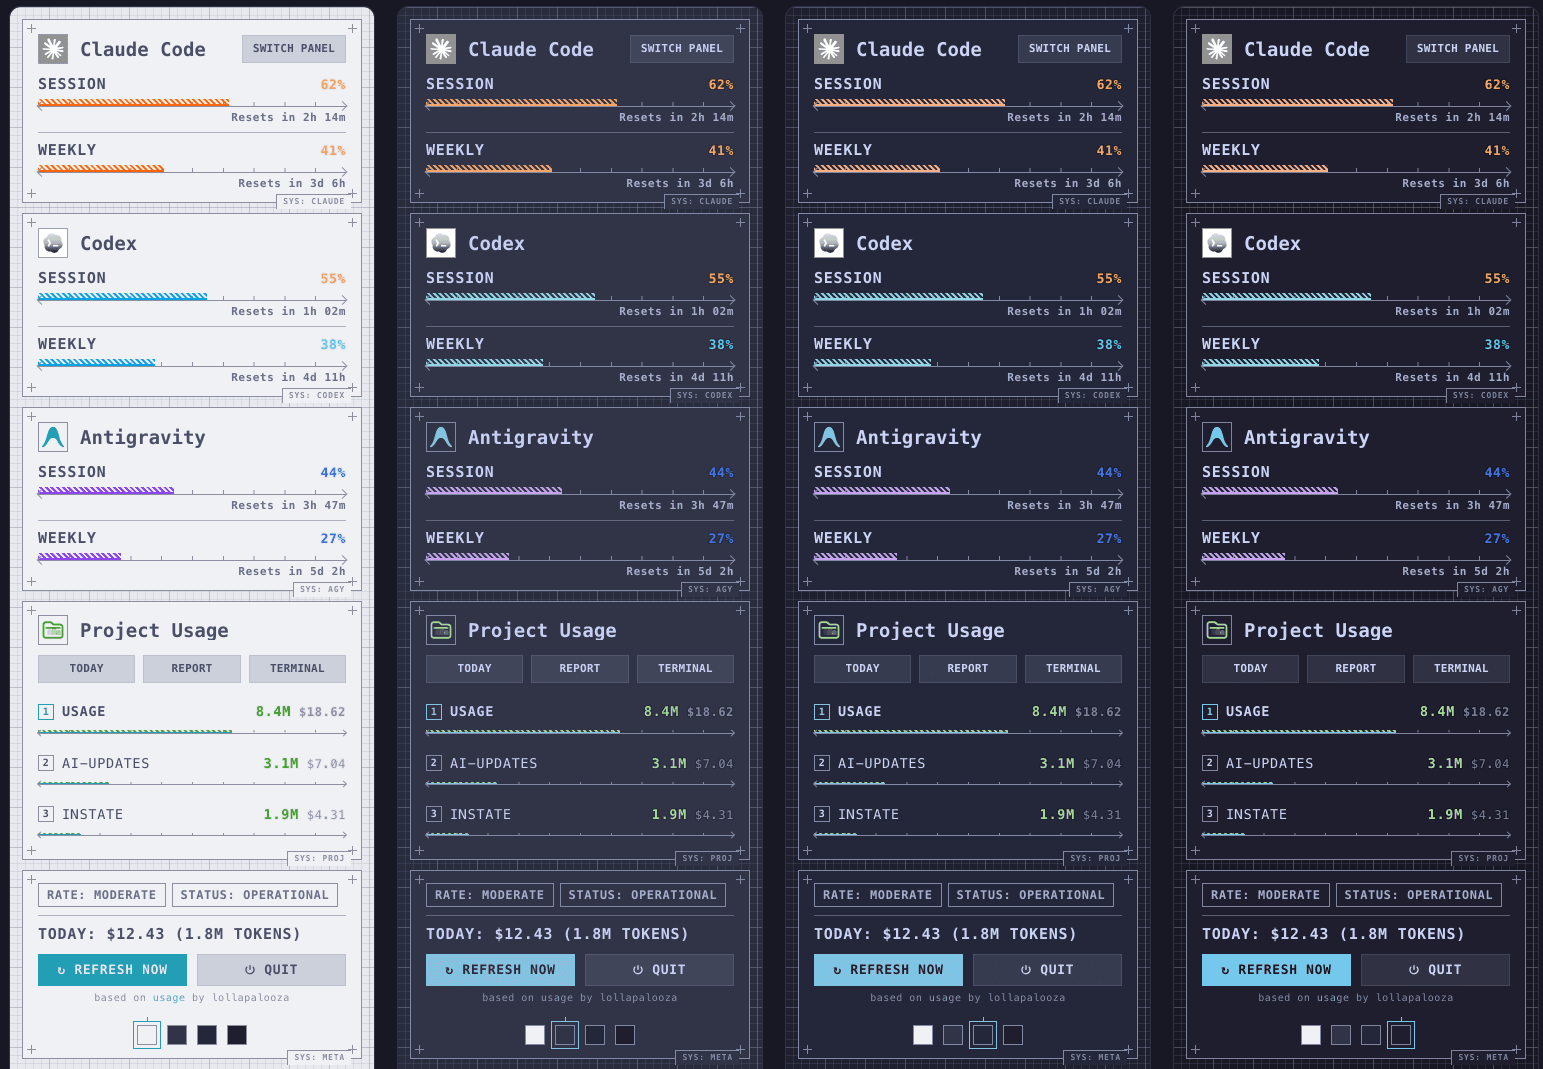Viewport: 1543px width, 1069px height.
Task: Click QUIT in the second panel
Action: click(659, 970)
